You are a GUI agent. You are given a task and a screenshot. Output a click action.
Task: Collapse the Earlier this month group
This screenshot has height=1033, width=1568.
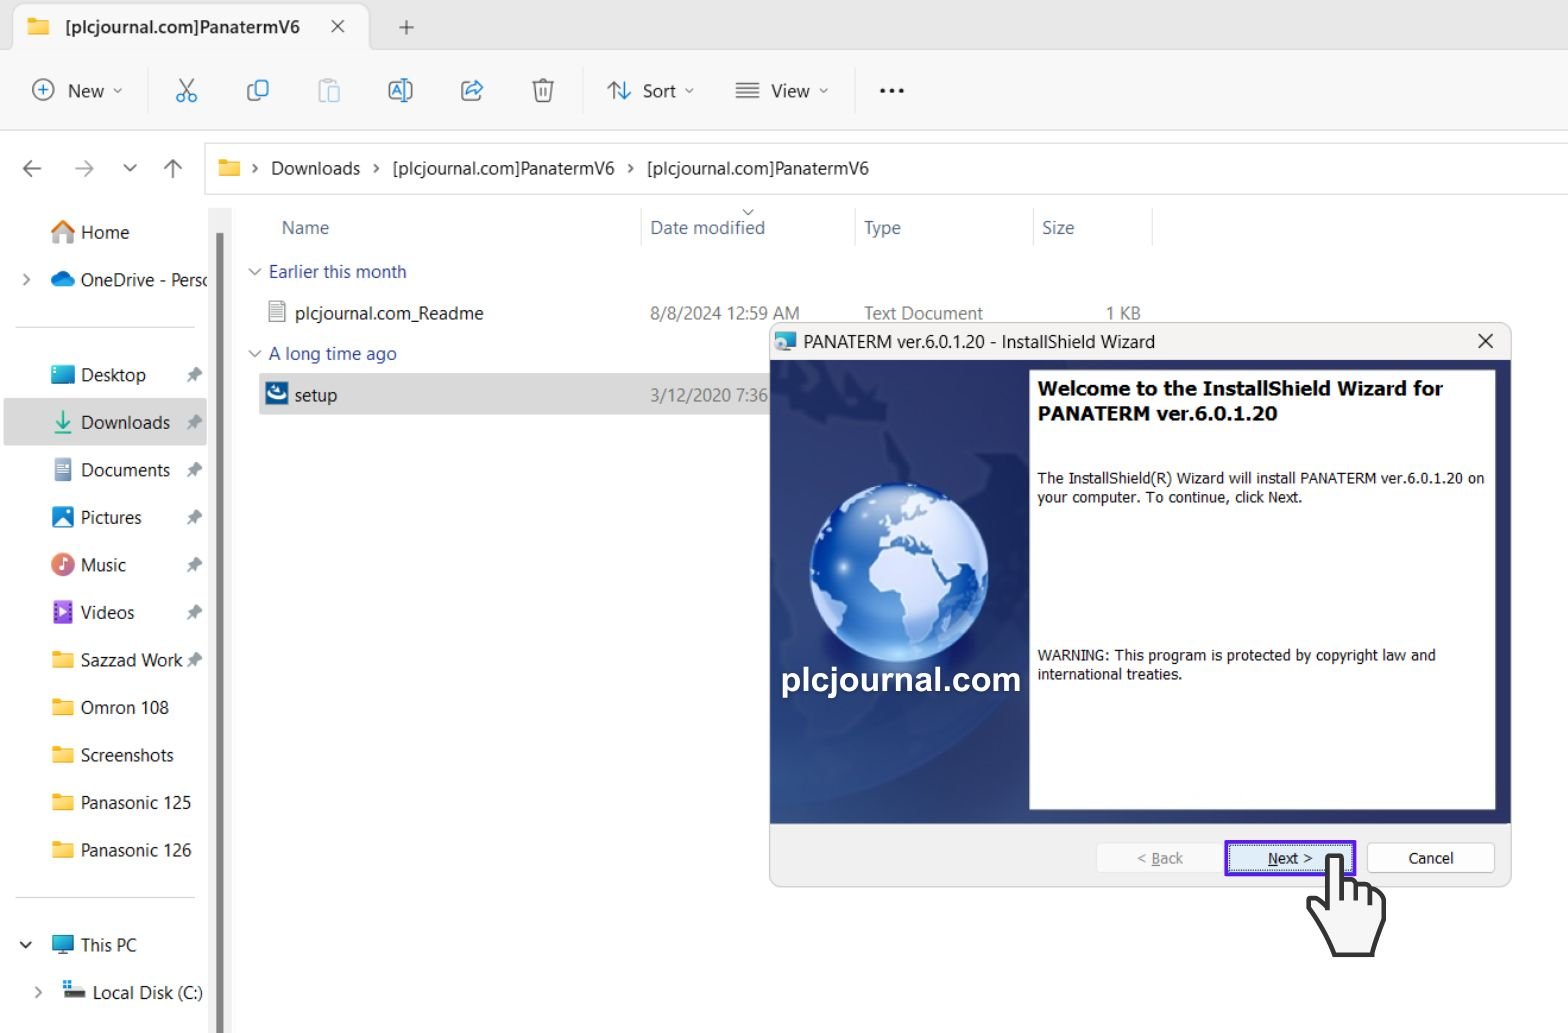pos(255,272)
